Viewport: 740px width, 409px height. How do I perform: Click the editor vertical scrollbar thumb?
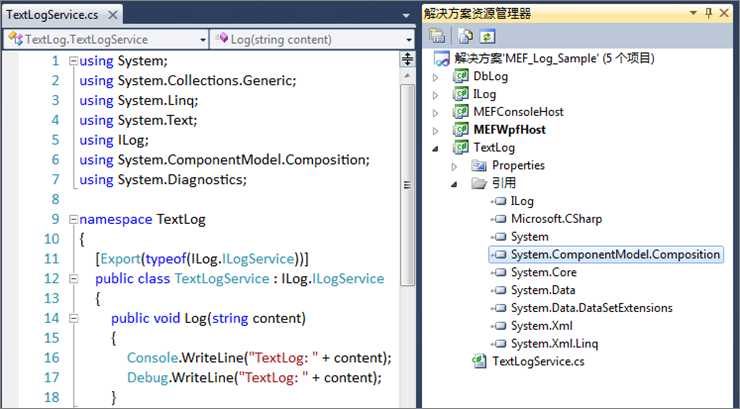(407, 185)
